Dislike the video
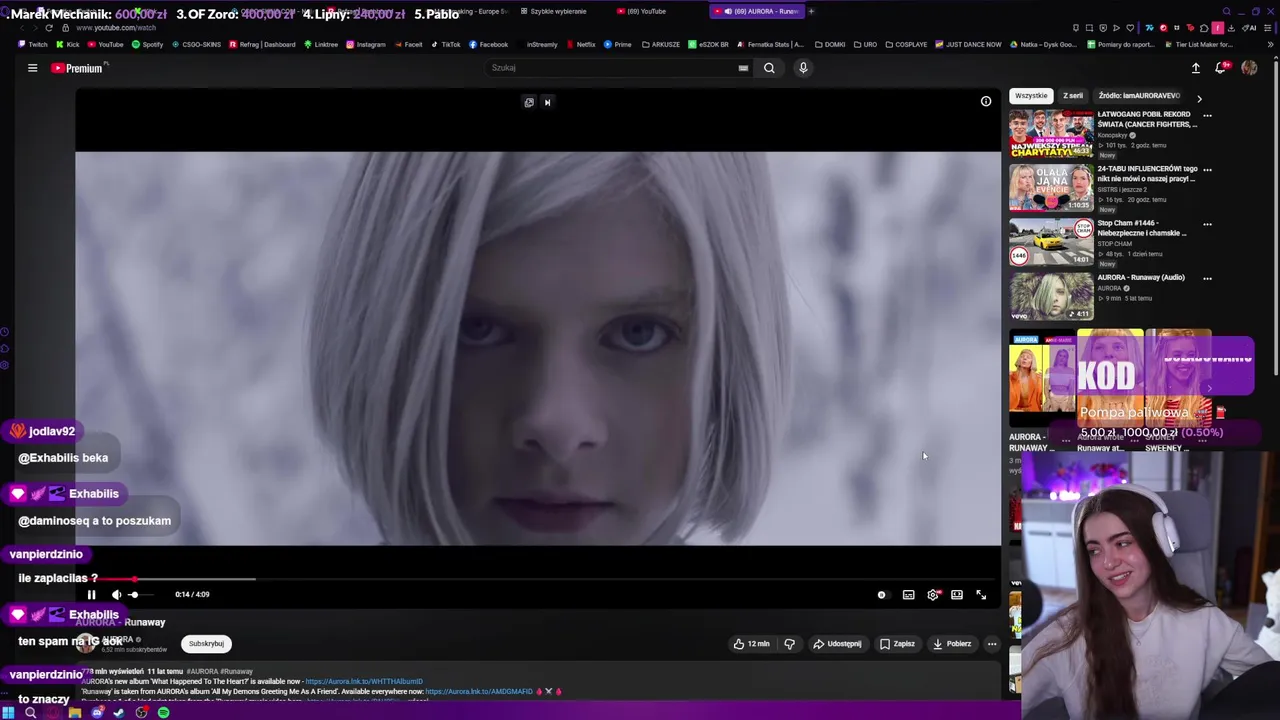This screenshot has width=1280, height=720. point(789,644)
